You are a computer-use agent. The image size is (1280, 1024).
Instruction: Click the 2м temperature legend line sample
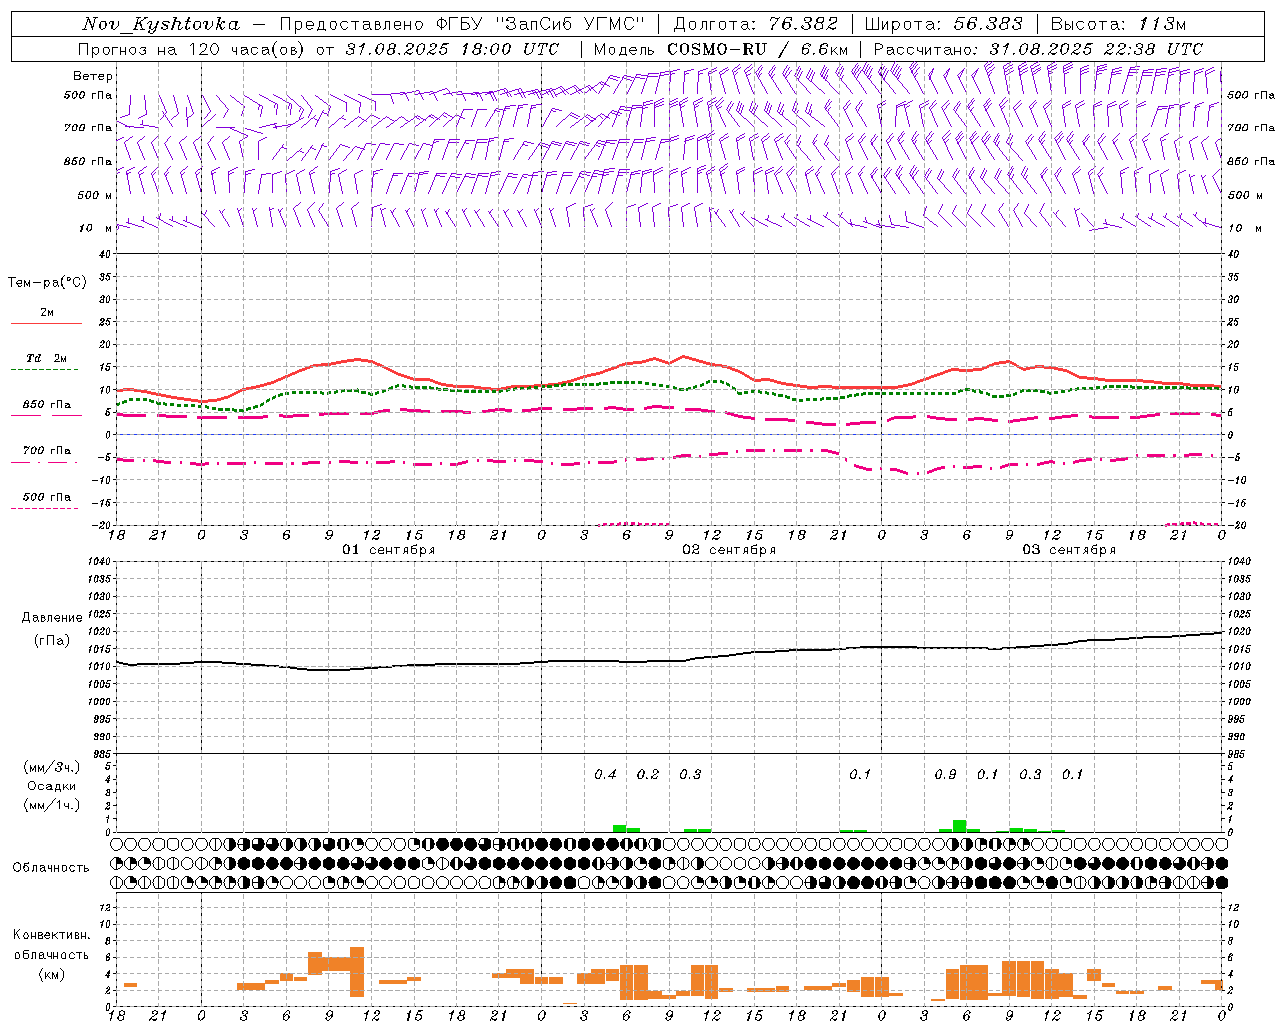46,323
